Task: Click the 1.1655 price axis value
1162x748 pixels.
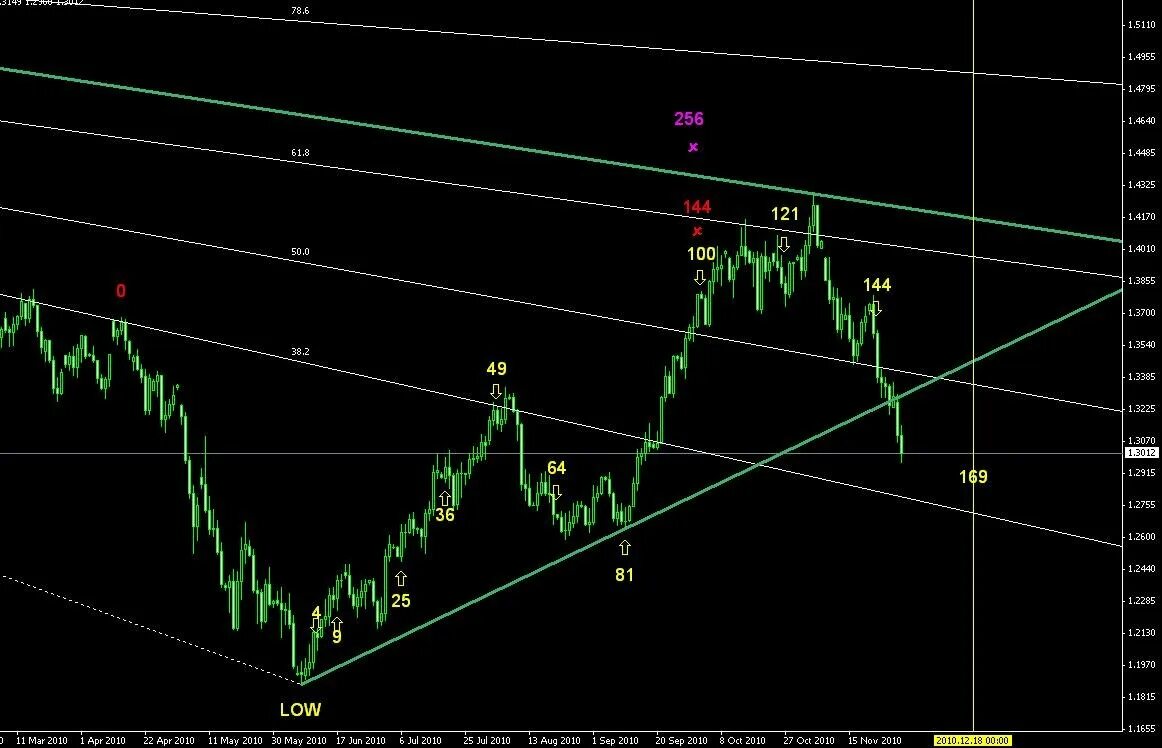Action: [1141, 729]
